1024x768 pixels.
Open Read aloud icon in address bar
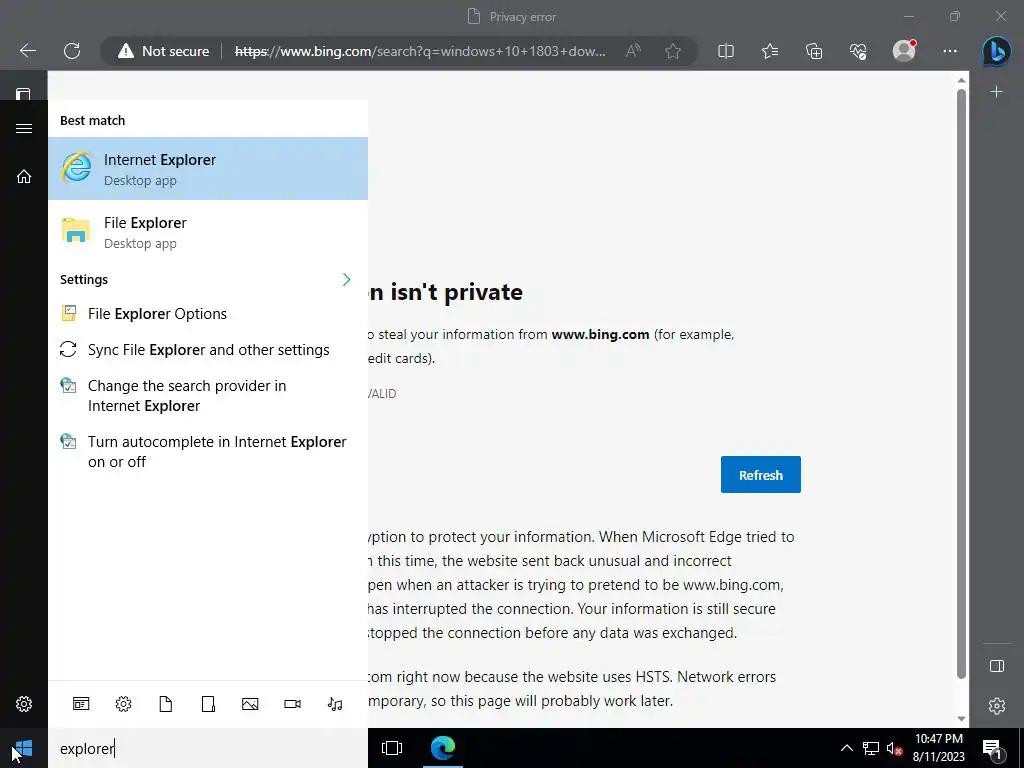coord(632,51)
